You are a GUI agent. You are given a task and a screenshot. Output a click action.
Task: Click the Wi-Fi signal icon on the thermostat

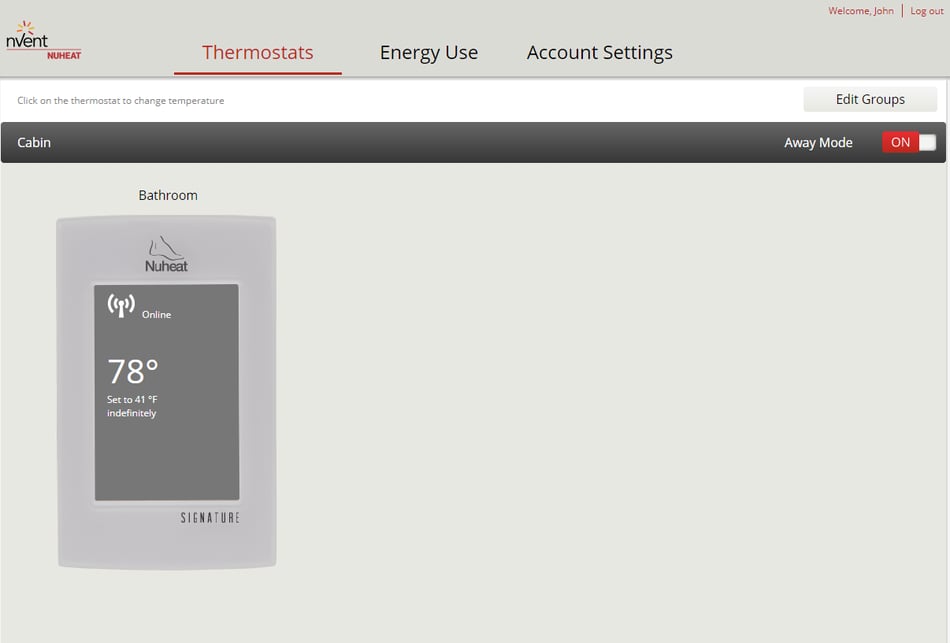pyautogui.click(x=121, y=306)
